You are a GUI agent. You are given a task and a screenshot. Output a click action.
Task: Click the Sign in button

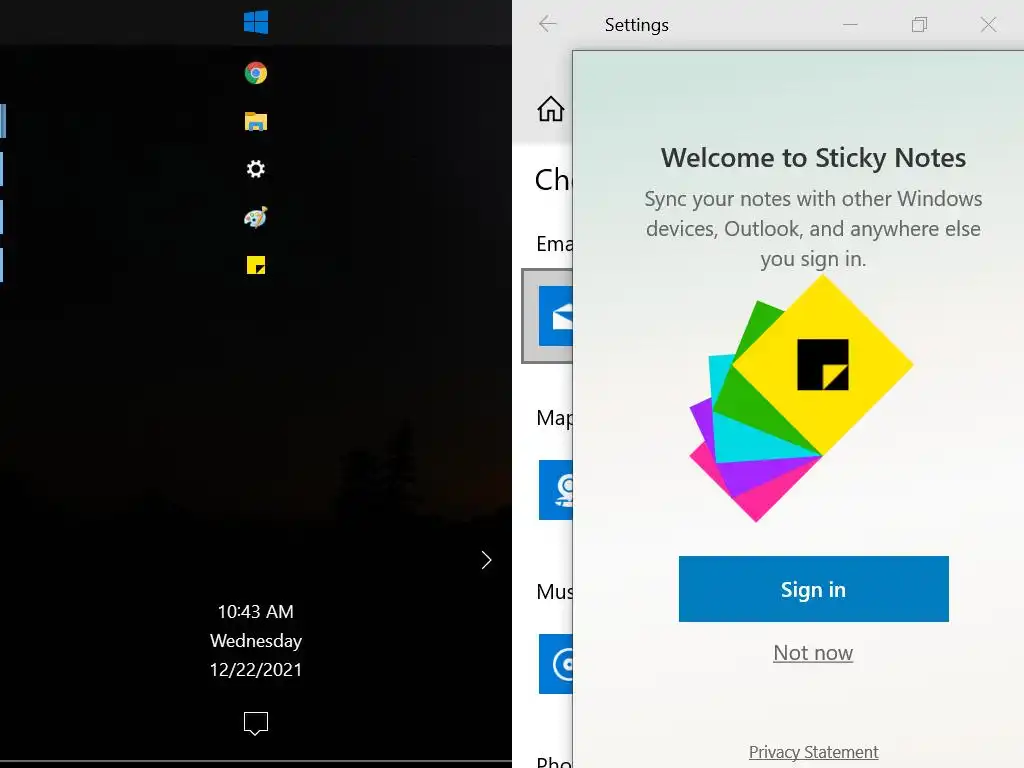click(813, 589)
